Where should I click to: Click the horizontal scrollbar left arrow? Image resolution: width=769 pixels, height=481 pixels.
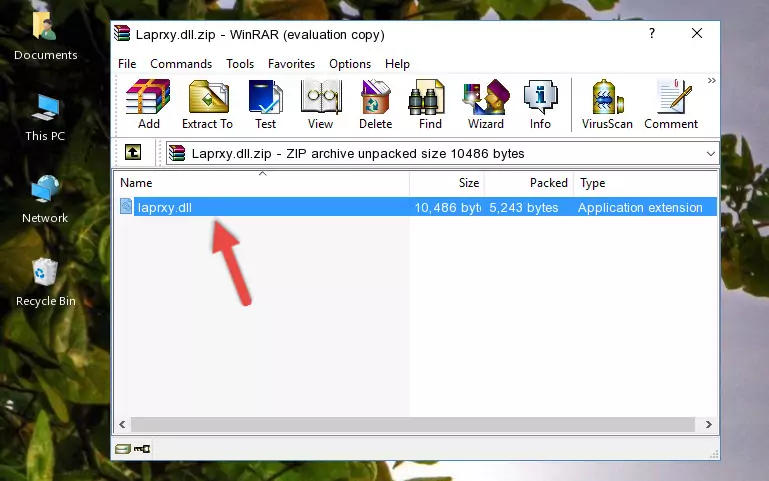(x=123, y=425)
